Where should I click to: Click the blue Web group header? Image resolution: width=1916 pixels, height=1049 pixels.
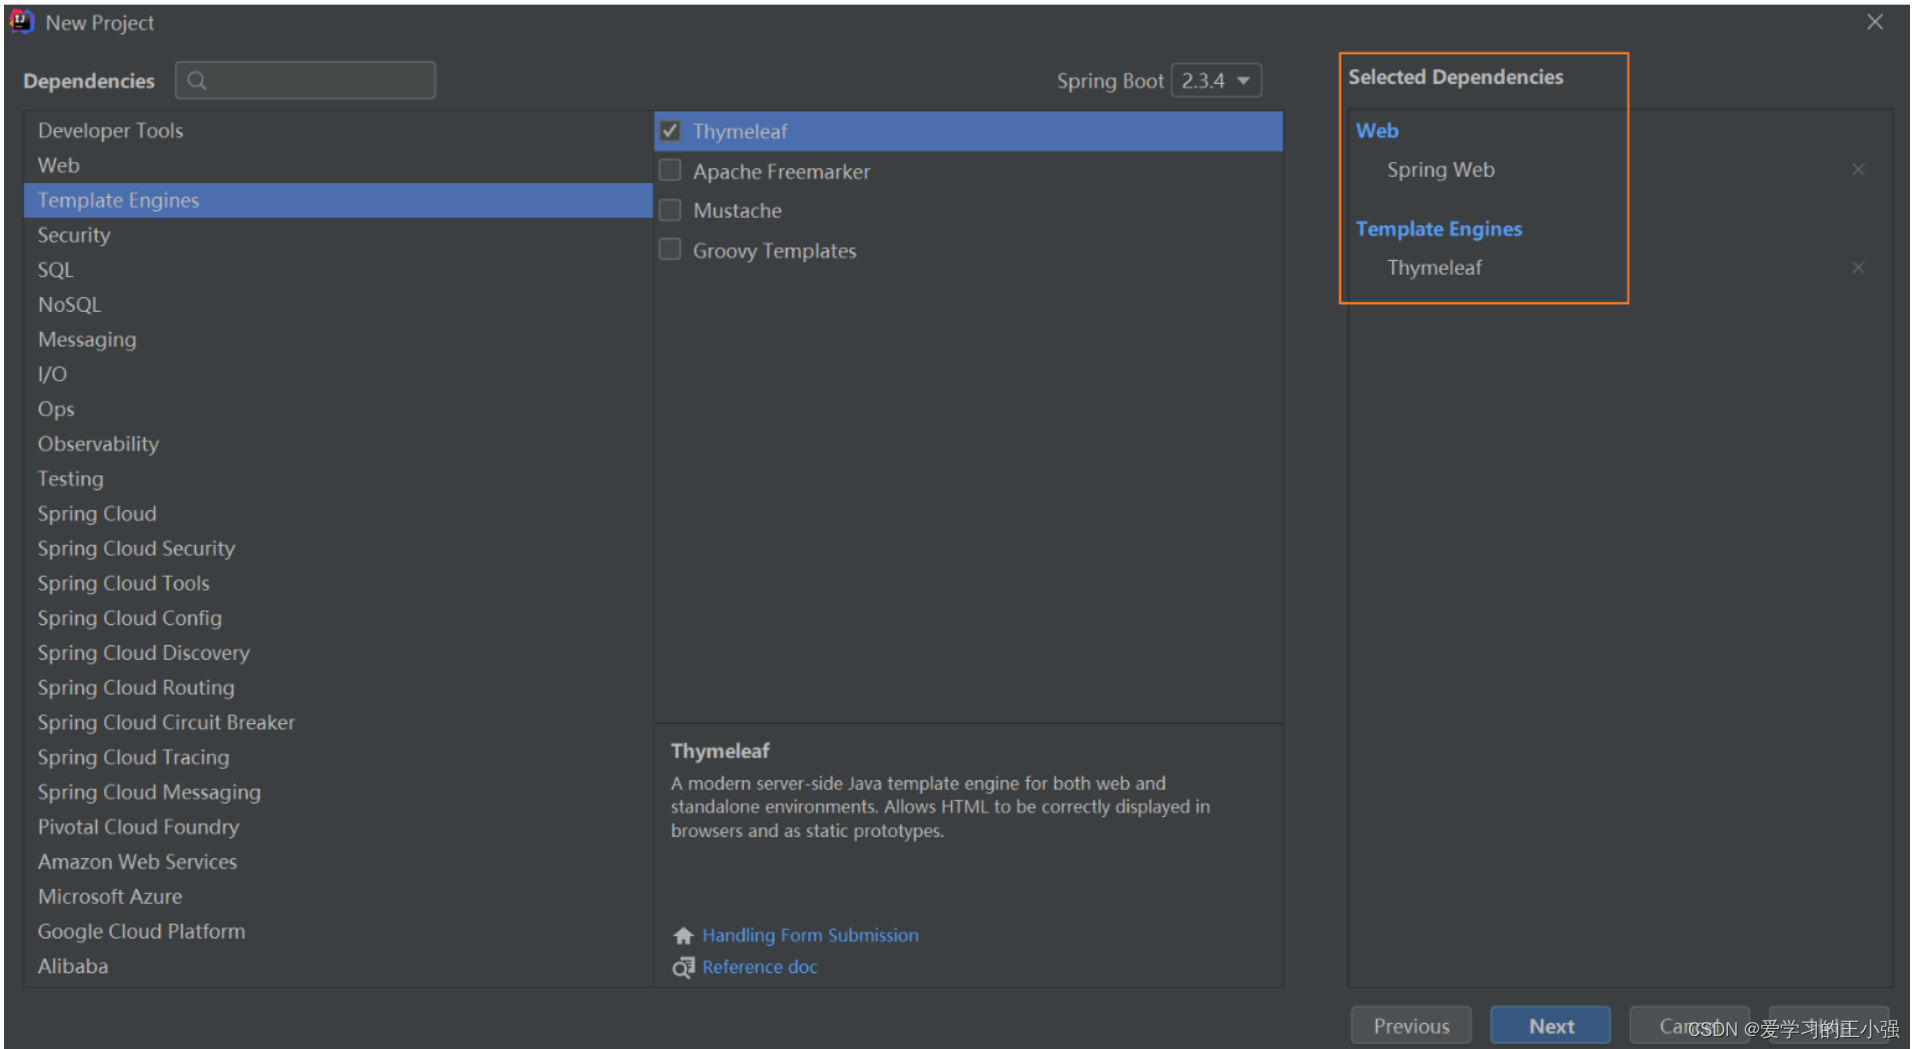pos(1376,131)
